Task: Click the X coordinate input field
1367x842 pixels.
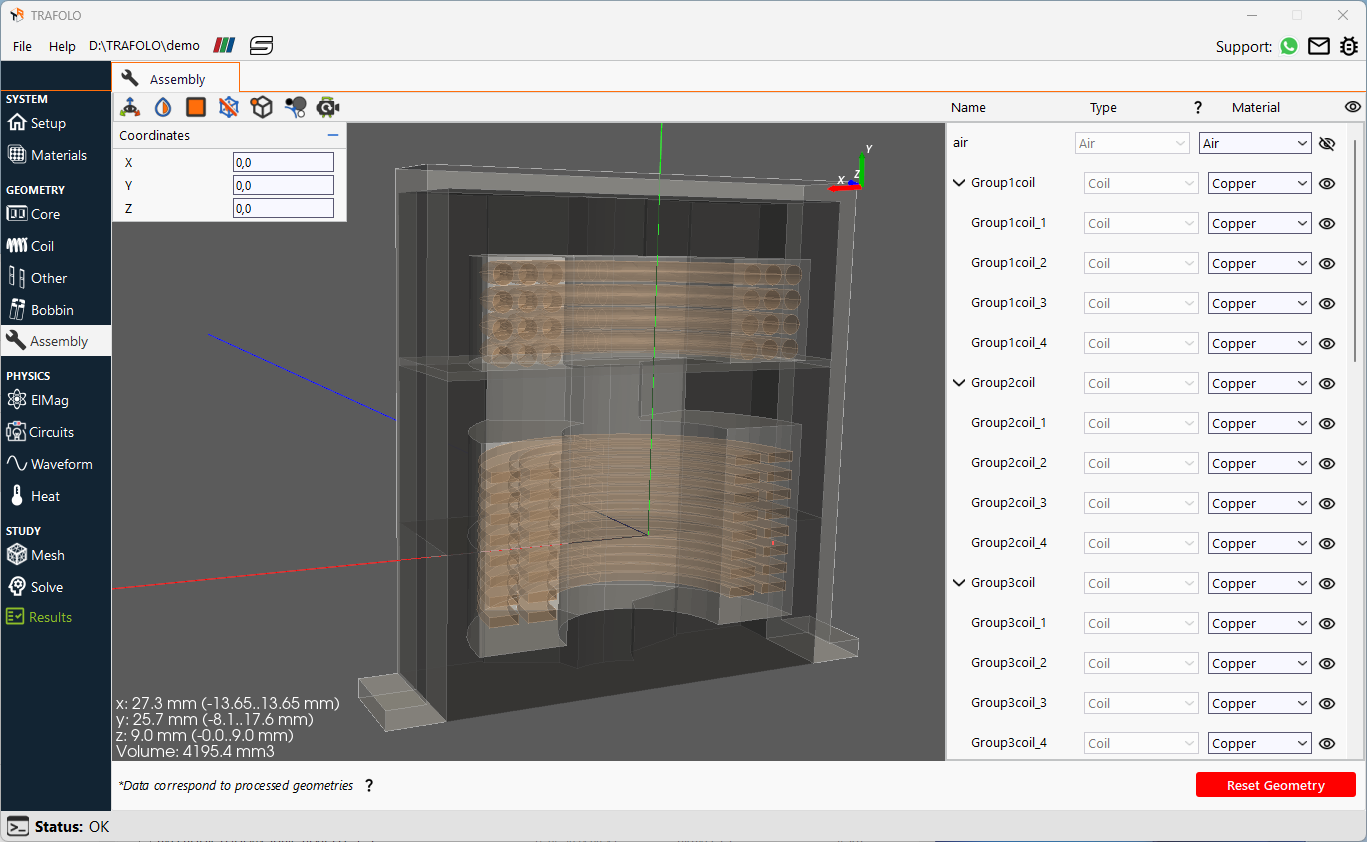Action: [283, 161]
